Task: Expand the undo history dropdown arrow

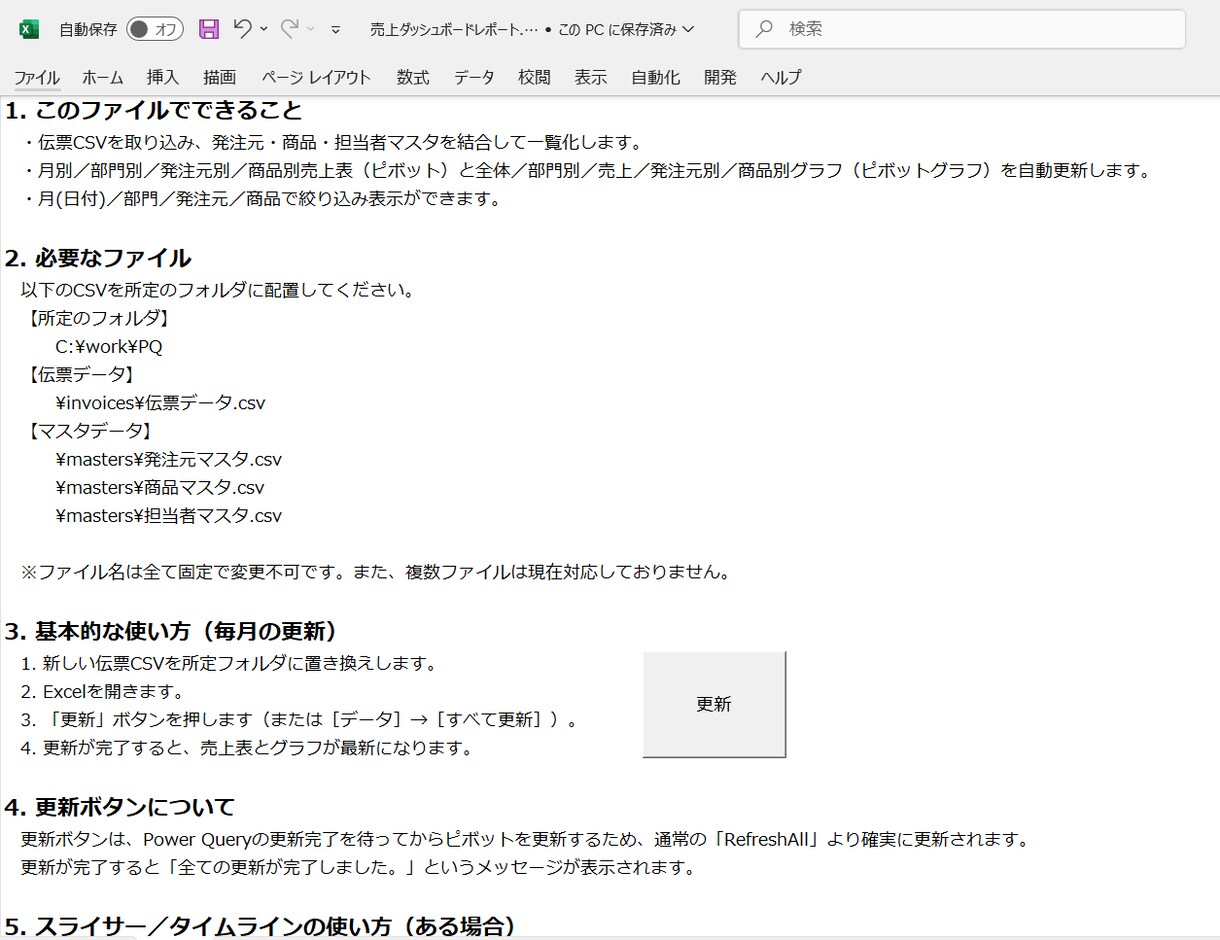Action: pyautogui.click(x=264, y=29)
